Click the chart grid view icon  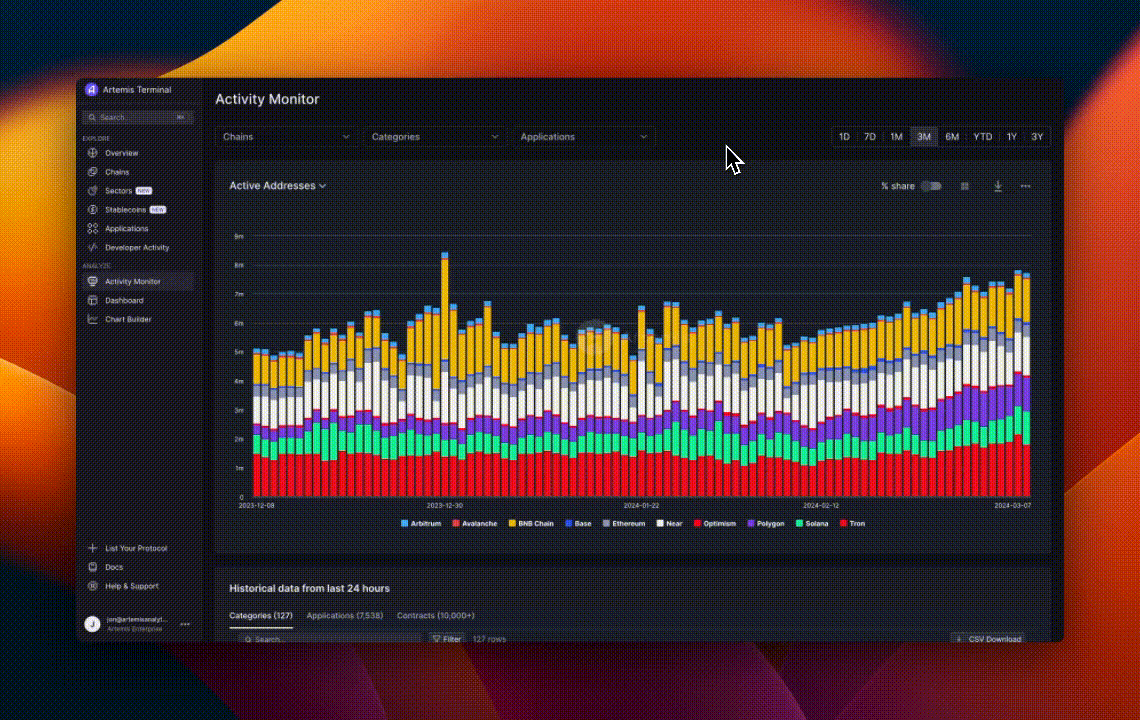pos(965,186)
